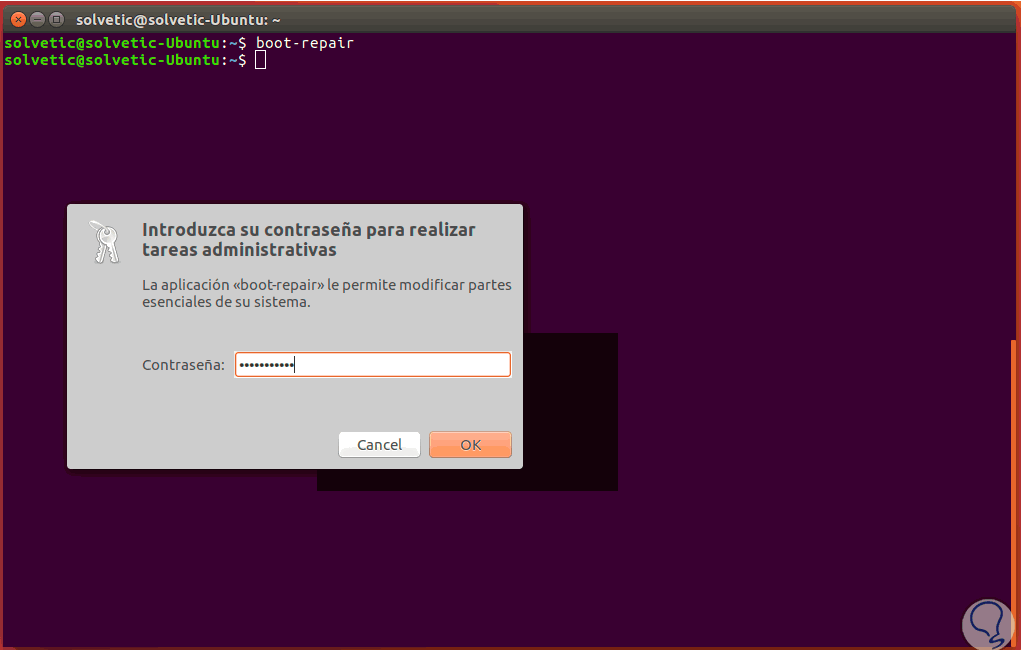Viewport: 1021px width, 650px height.
Task: Click the keys icon in dialog
Action: point(105,242)
